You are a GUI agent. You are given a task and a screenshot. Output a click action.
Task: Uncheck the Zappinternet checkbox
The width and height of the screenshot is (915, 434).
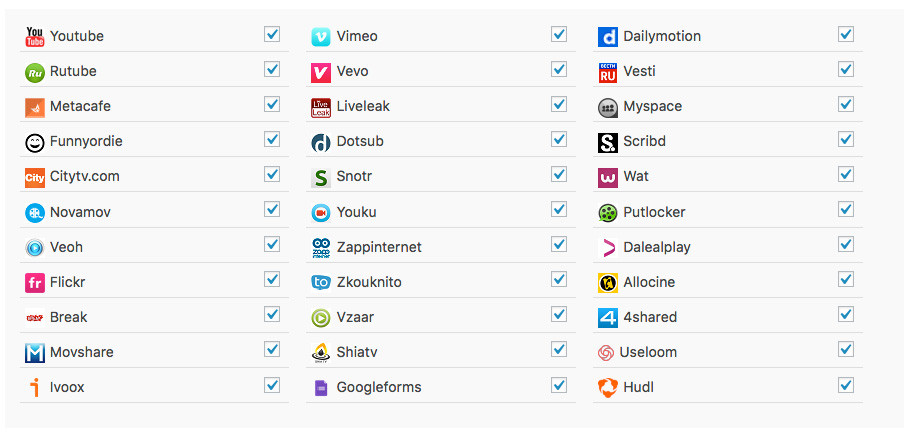(559, 244)
